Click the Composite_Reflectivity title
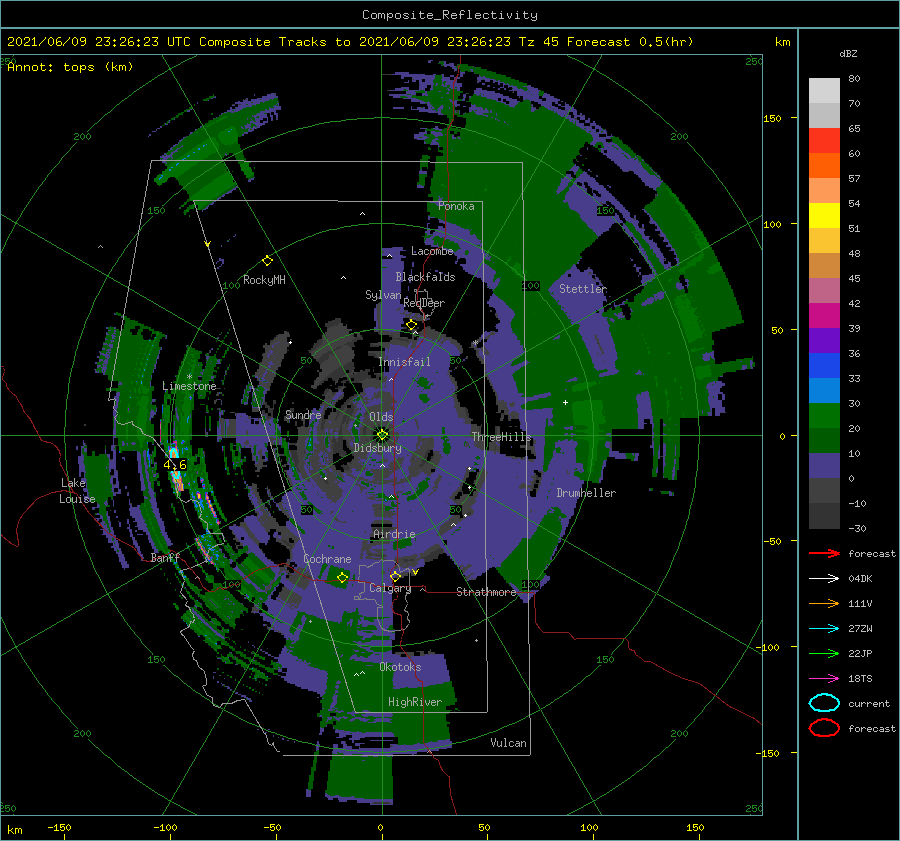 (x=450, y=15)
